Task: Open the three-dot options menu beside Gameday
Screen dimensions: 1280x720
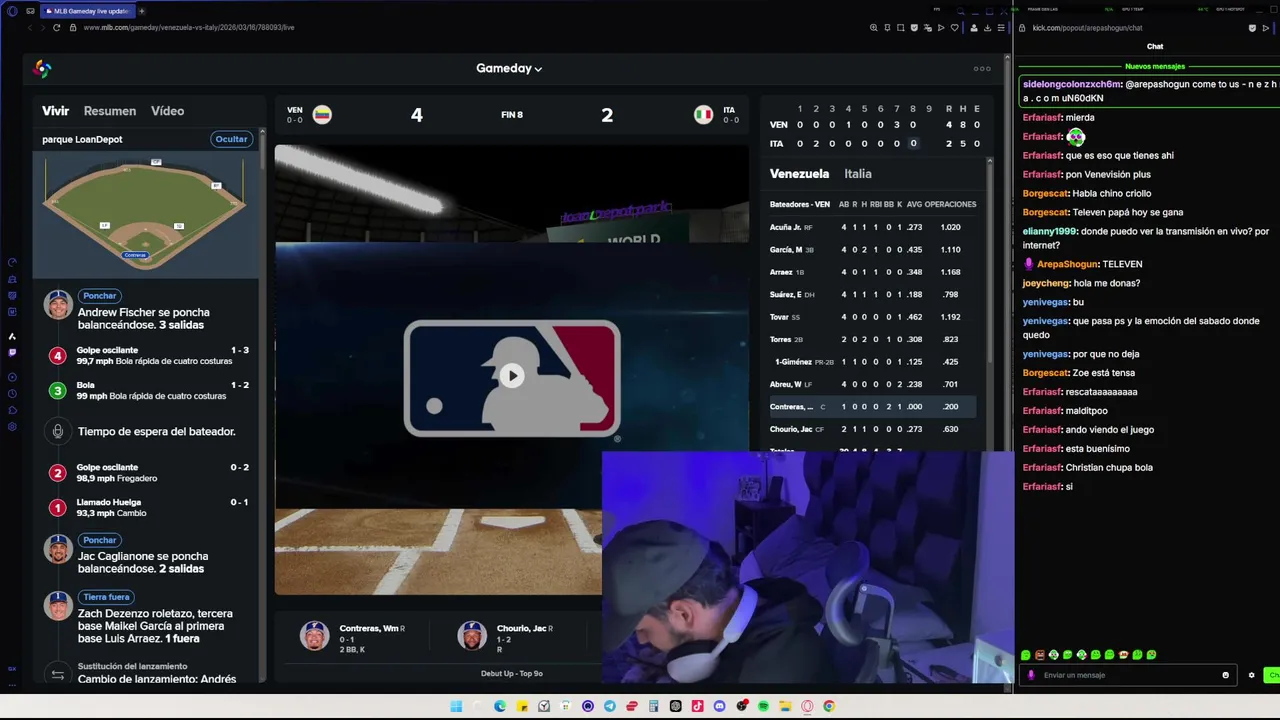Action: tap(982, 68)
